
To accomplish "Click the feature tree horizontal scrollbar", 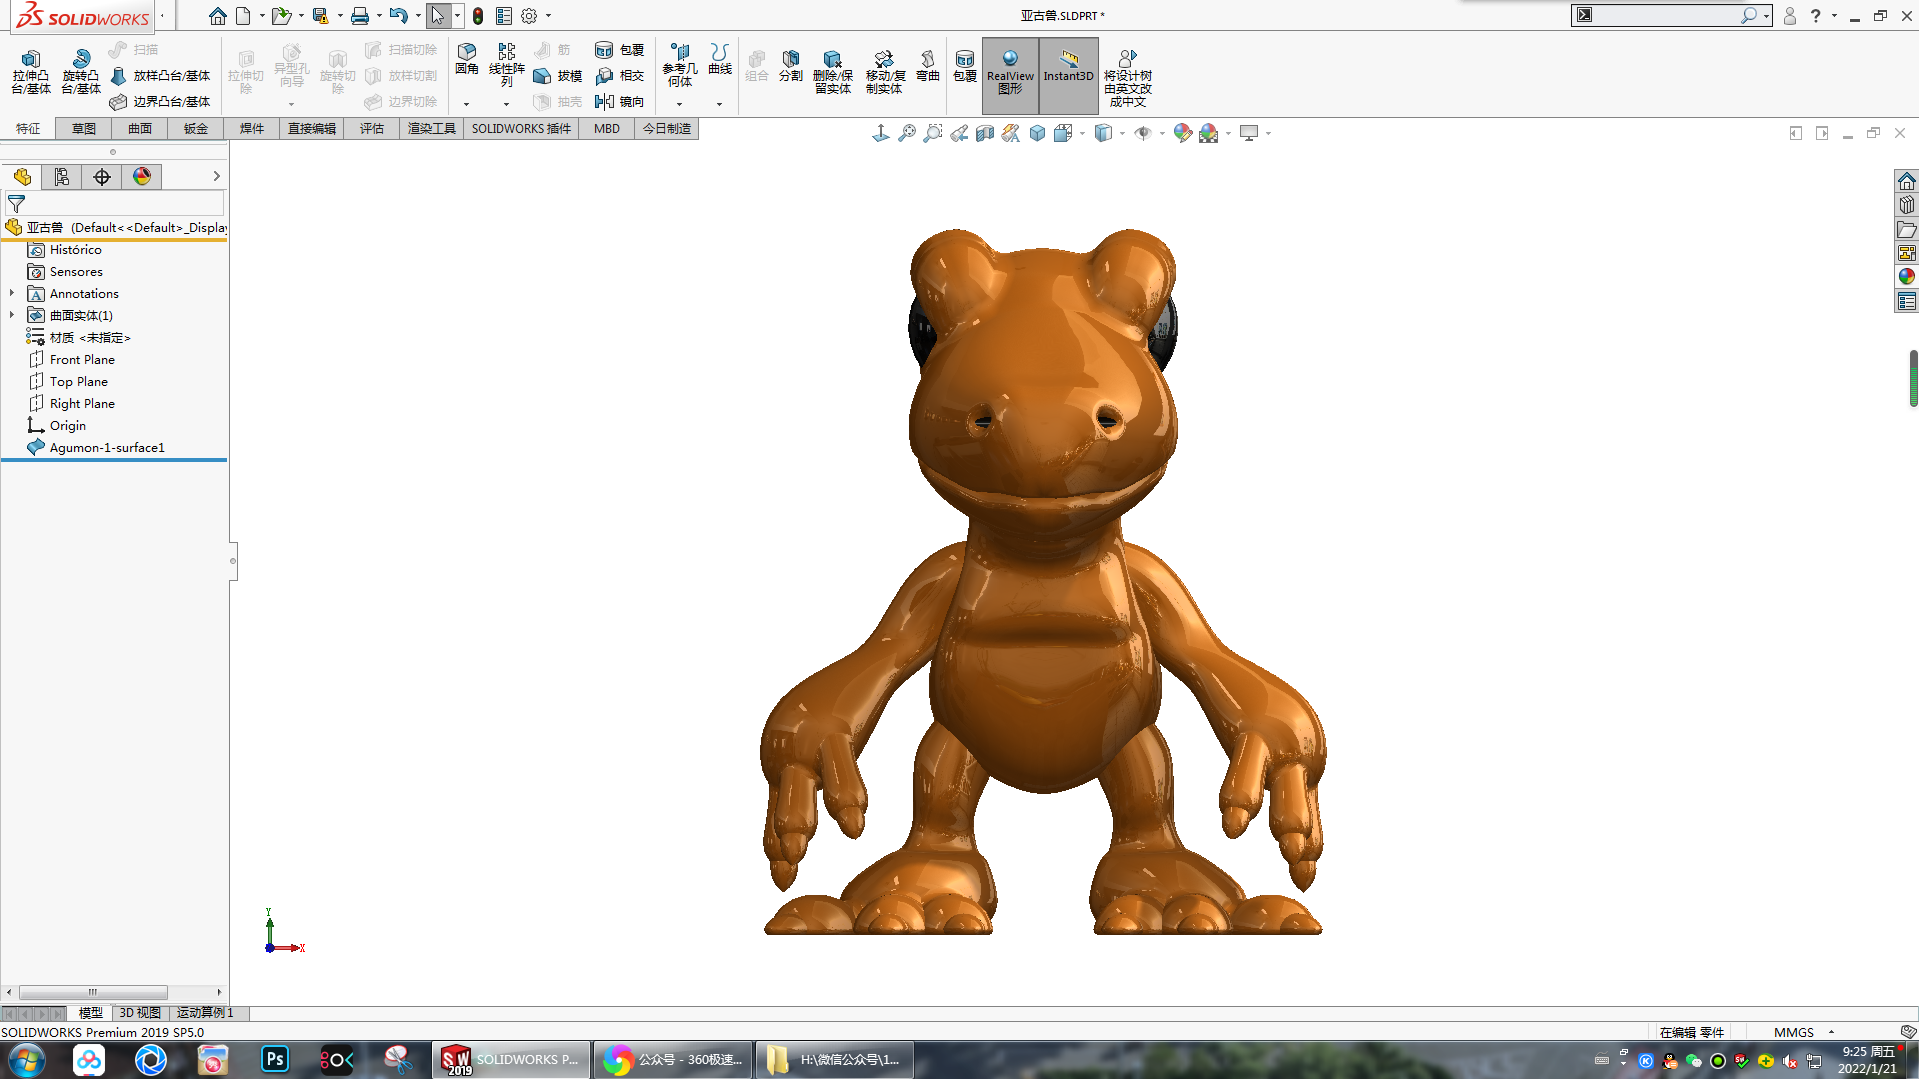I will click(x=93, y=992).
